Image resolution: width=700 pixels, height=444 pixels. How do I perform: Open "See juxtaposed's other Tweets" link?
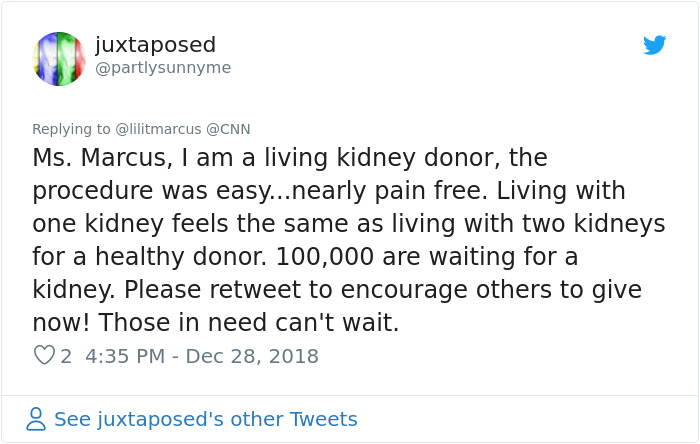(x=205, y=419)
